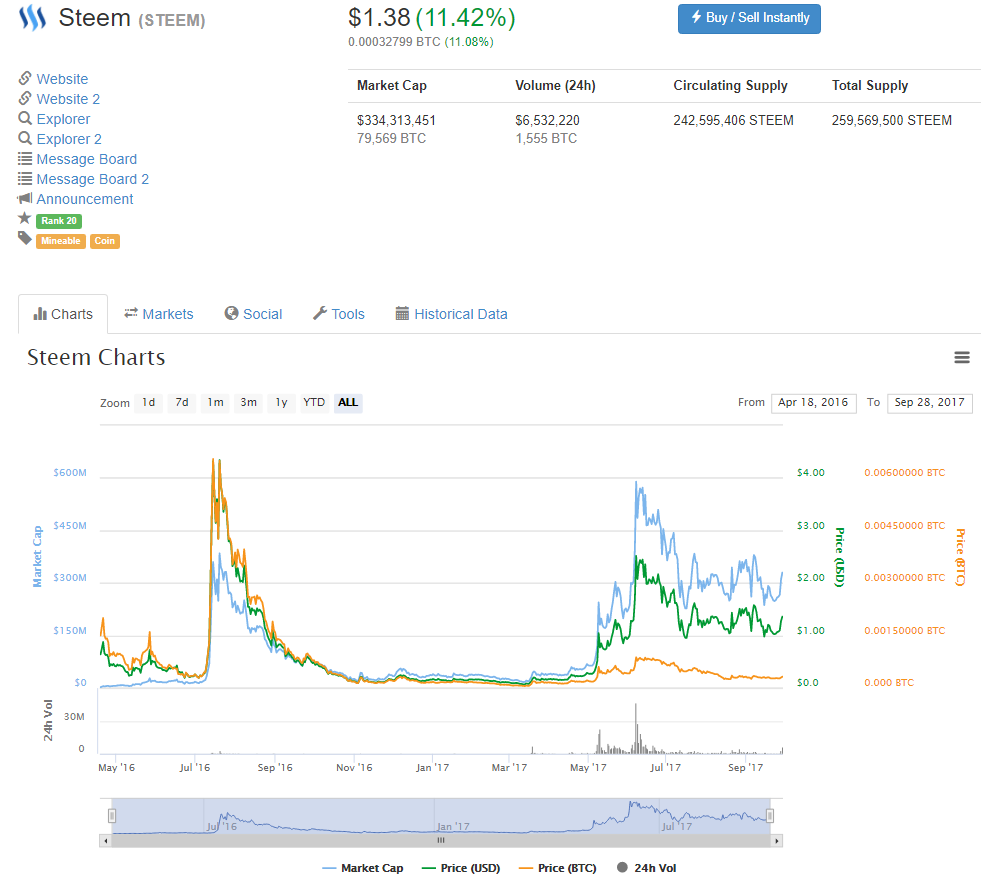987x881 pixels.
Task: Open the Message Board link
Action: (x=86, y=159)
